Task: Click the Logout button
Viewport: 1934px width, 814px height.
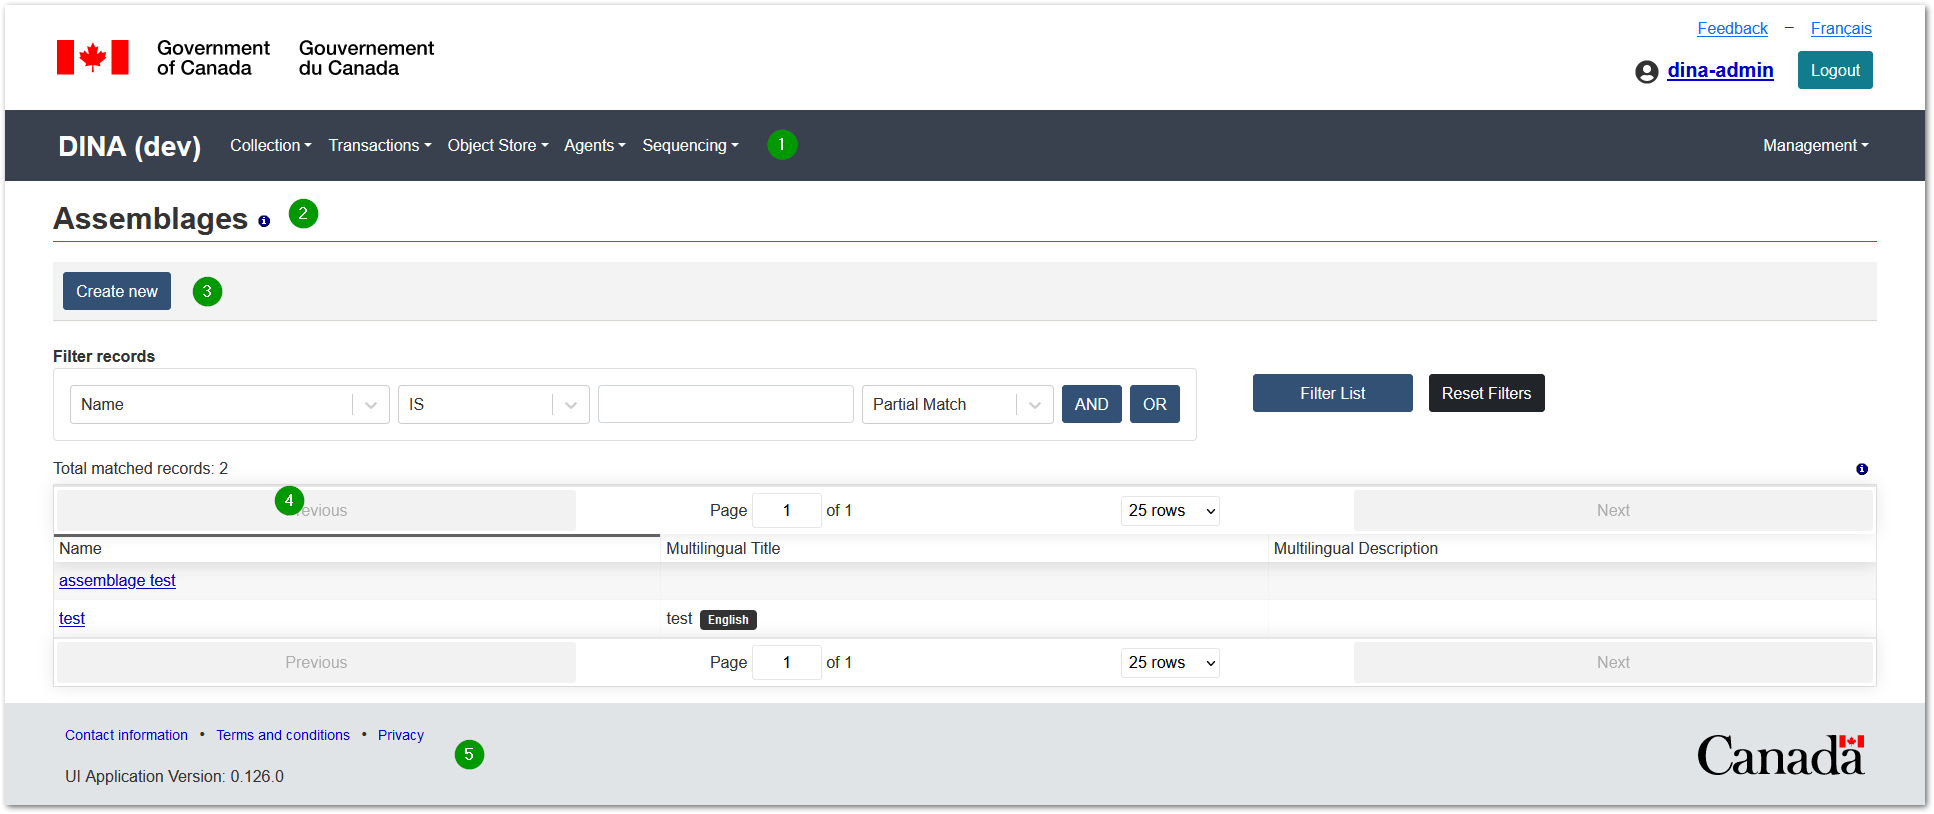Action: coord(1835,70)
